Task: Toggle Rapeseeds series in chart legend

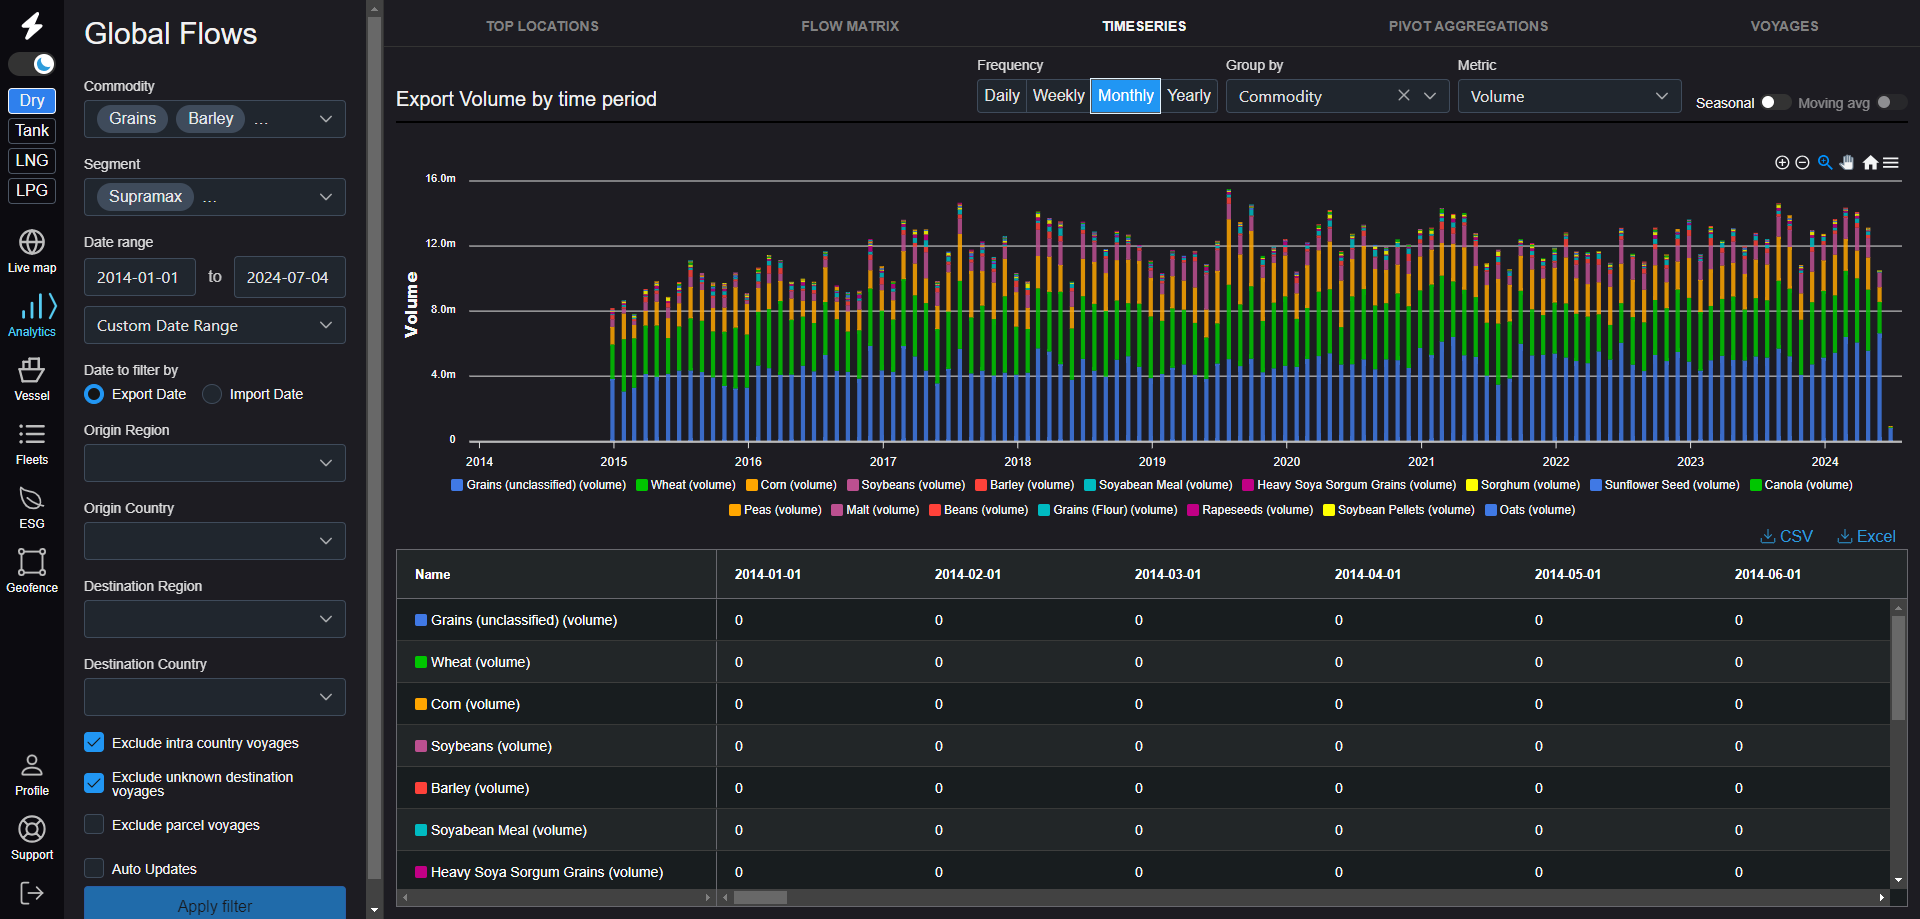Action: coord(1250,510)
